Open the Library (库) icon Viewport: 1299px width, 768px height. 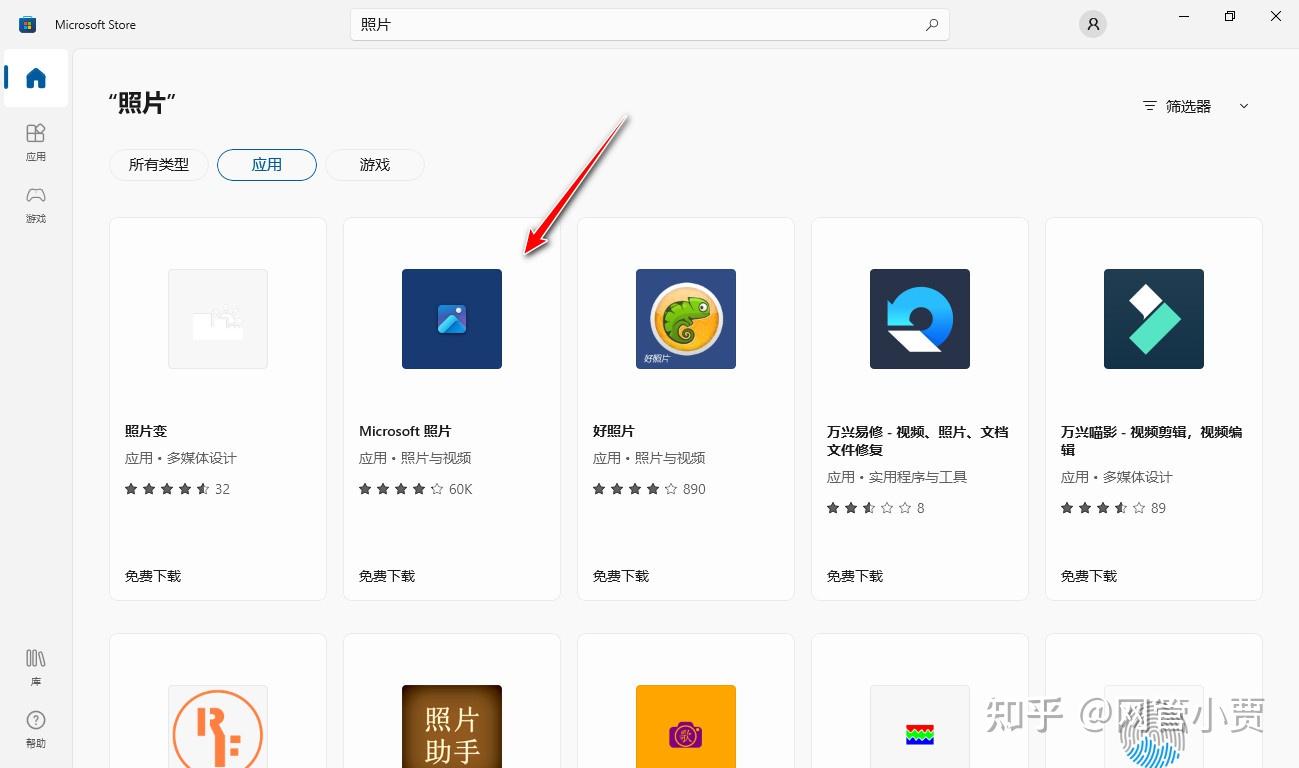(x=36, y=667)
